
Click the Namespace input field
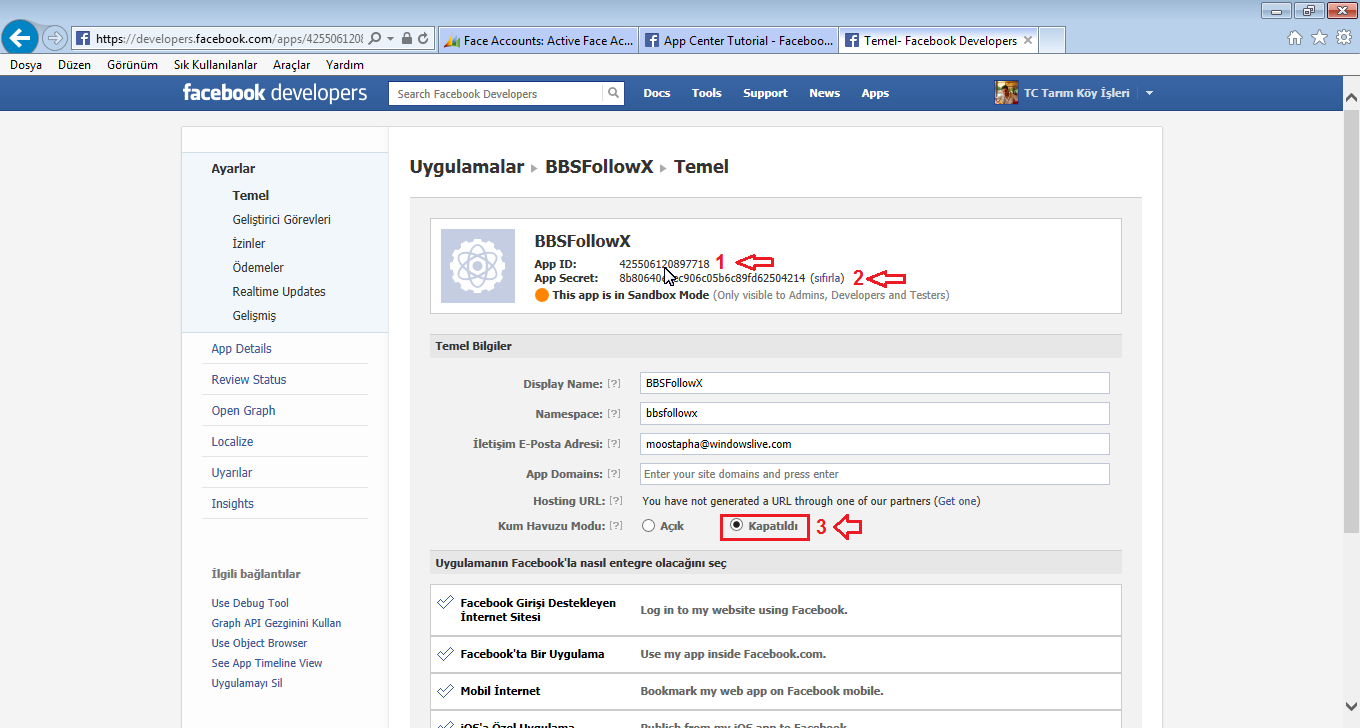pos(875,413)
